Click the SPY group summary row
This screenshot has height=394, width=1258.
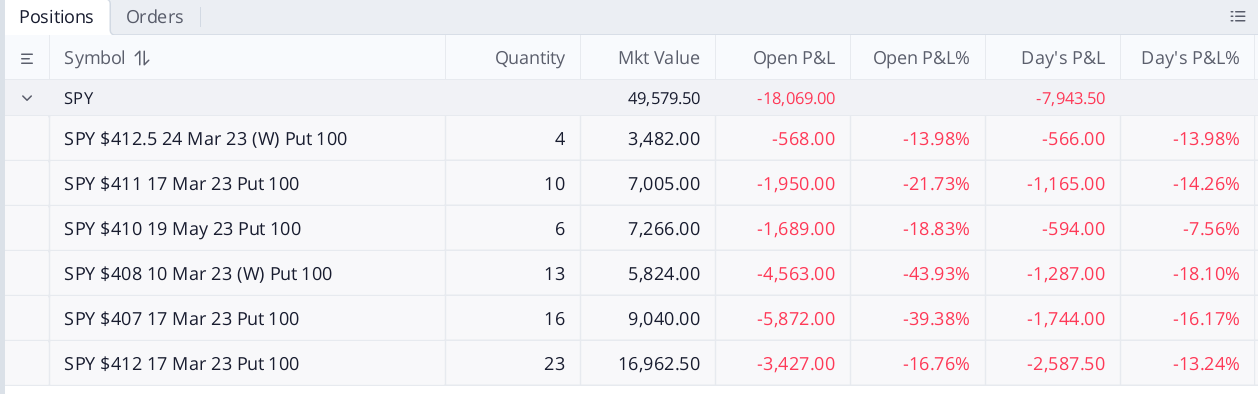coord(630,98)
